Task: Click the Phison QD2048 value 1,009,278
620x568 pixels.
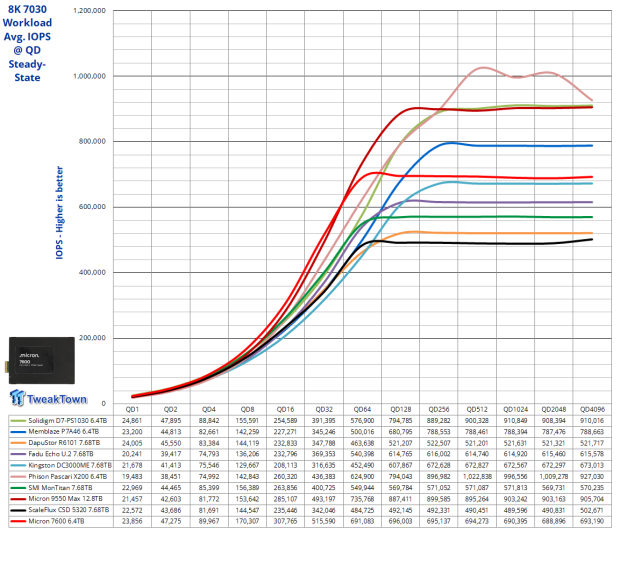Action: (x=554, y=477)
